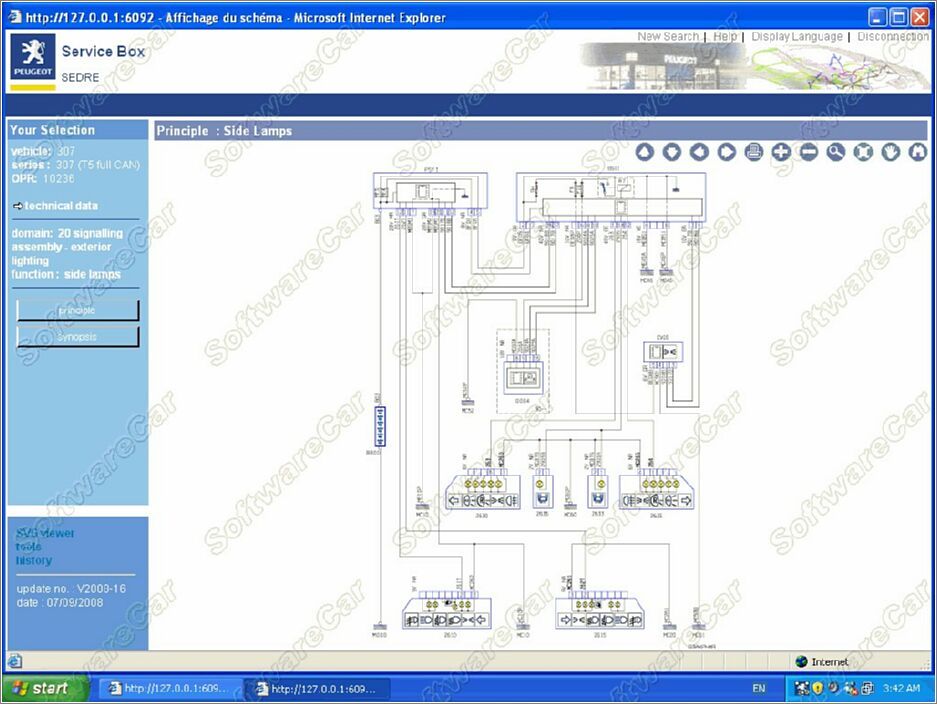Activate the hand pan tool

pyautogui.click(x=890, y=152)
